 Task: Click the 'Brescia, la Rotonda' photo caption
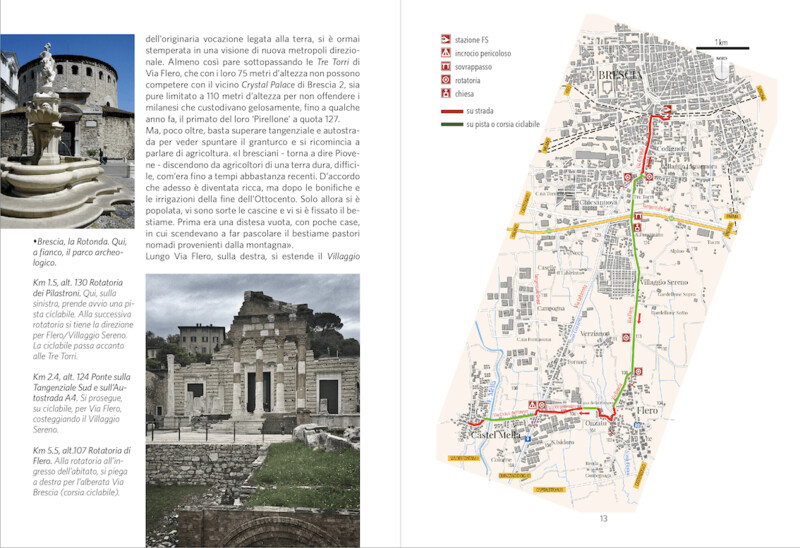coord(79,252)
